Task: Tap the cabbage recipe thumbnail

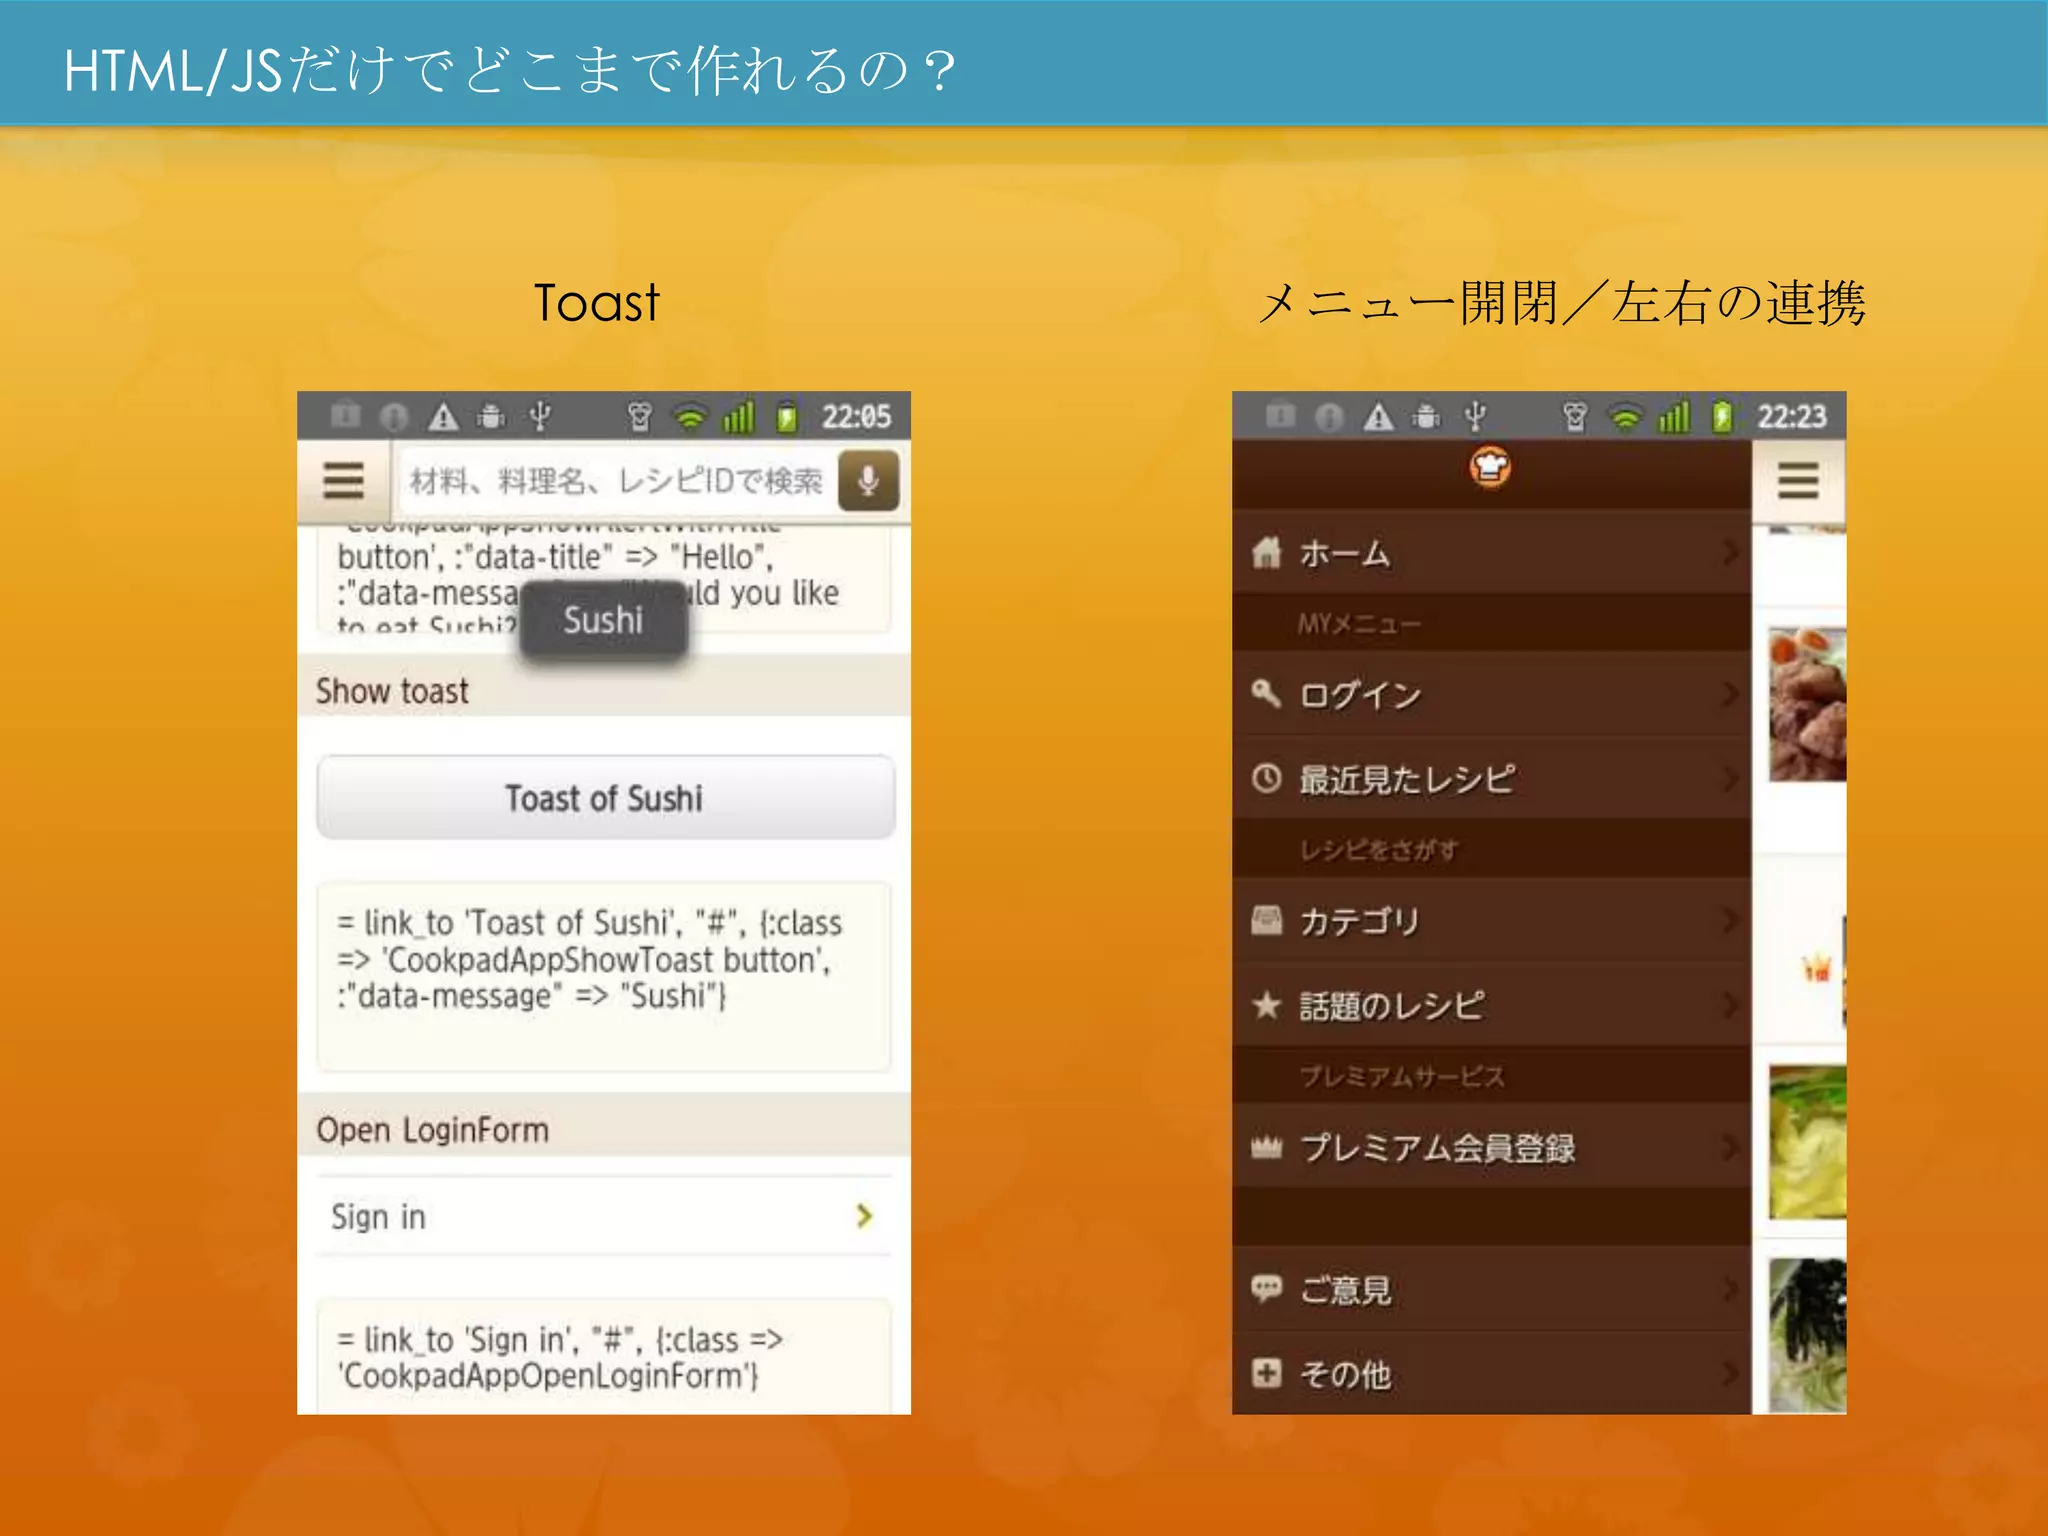Action: 1807,1142
